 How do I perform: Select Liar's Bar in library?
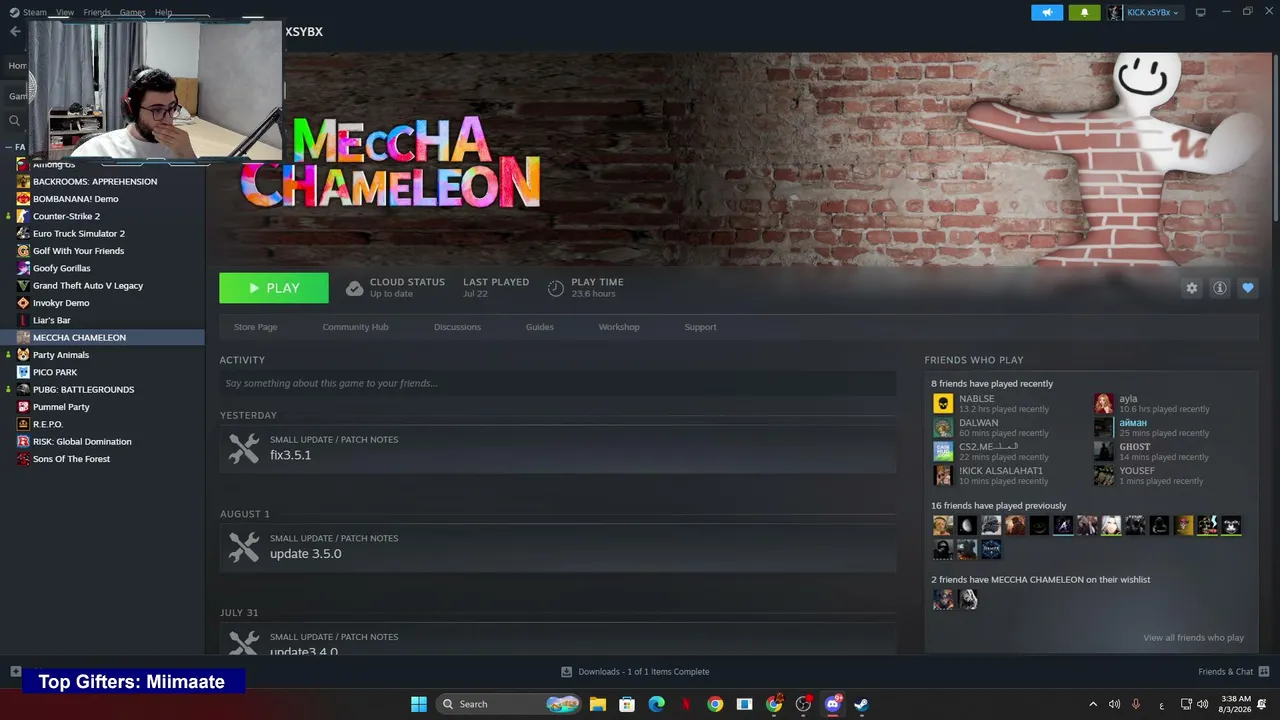click(x=51, y=320)
